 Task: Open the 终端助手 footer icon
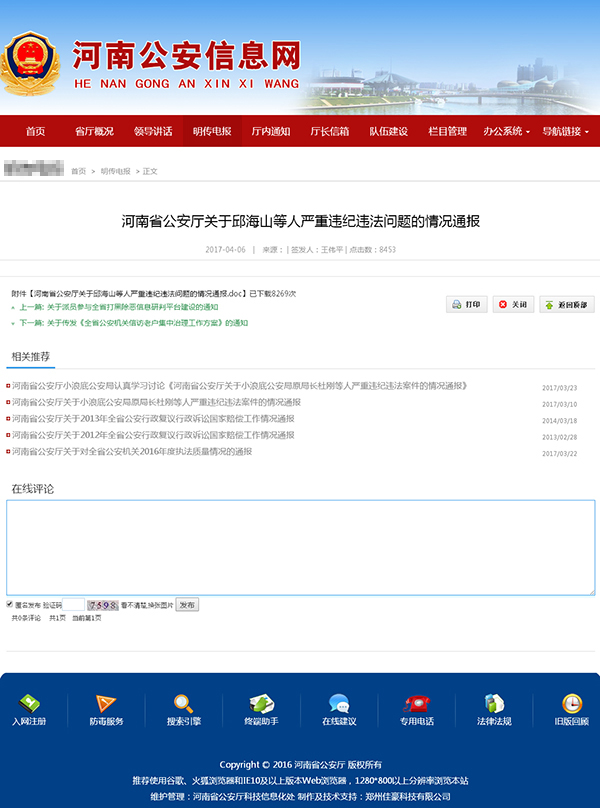pyautogui.click(x=261, y=704)
